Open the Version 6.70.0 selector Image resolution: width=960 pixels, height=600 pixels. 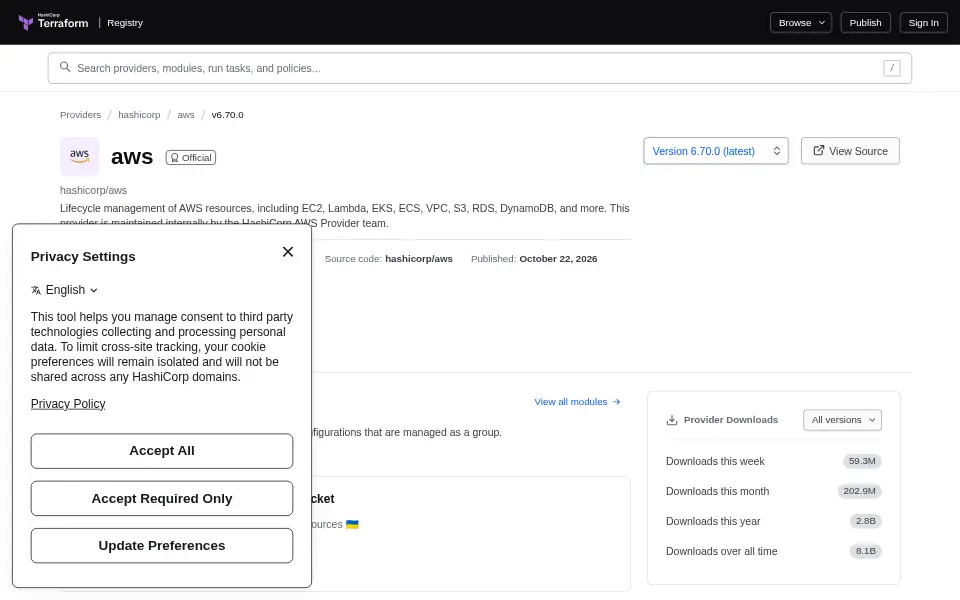coord(716,151)
